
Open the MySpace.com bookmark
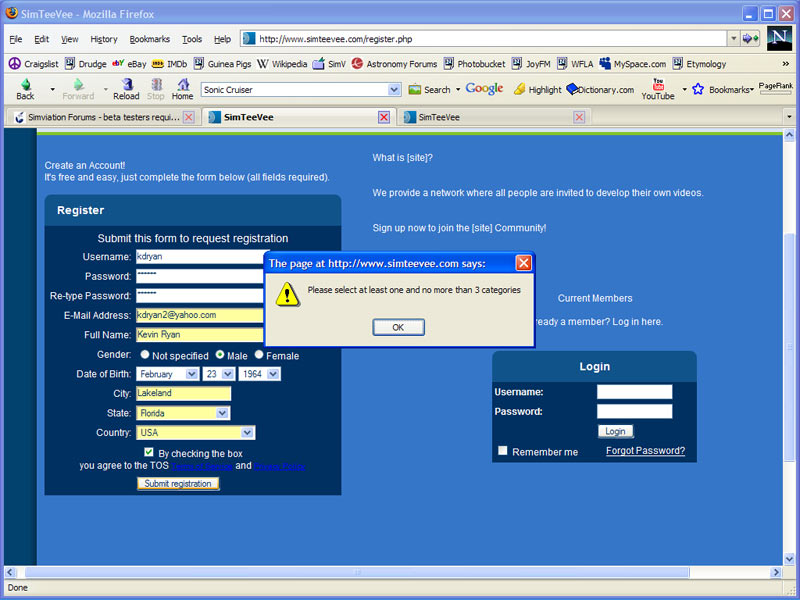coord(633,64)
